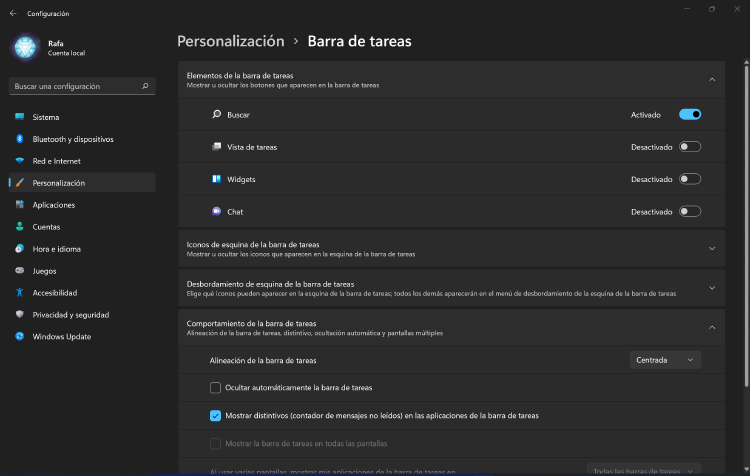This screenshot has width=750, height=476.
Task: Click the Hora e idioma globe icon
Action: tap(20, 249)
